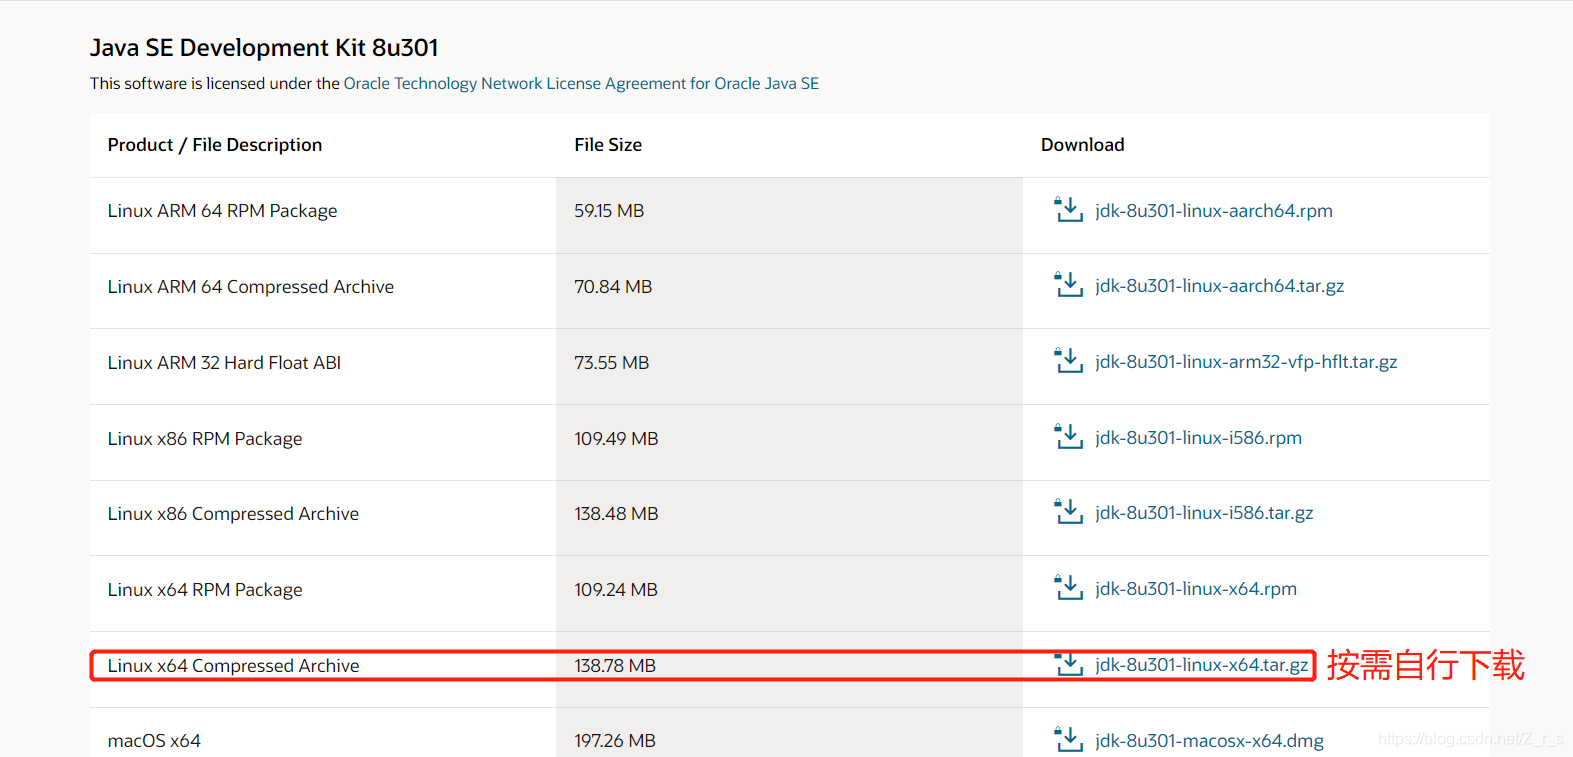
Task: Click download icon for arm32-vfp-hflt.tar.gz
Action: tap(1068, 361)
